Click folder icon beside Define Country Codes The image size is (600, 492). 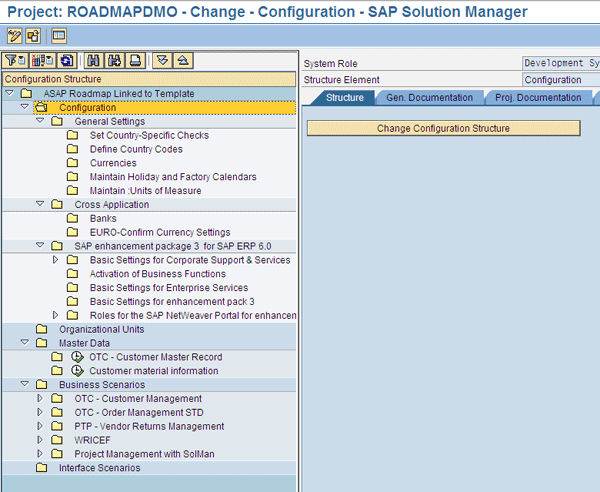[x=72, y=149]
